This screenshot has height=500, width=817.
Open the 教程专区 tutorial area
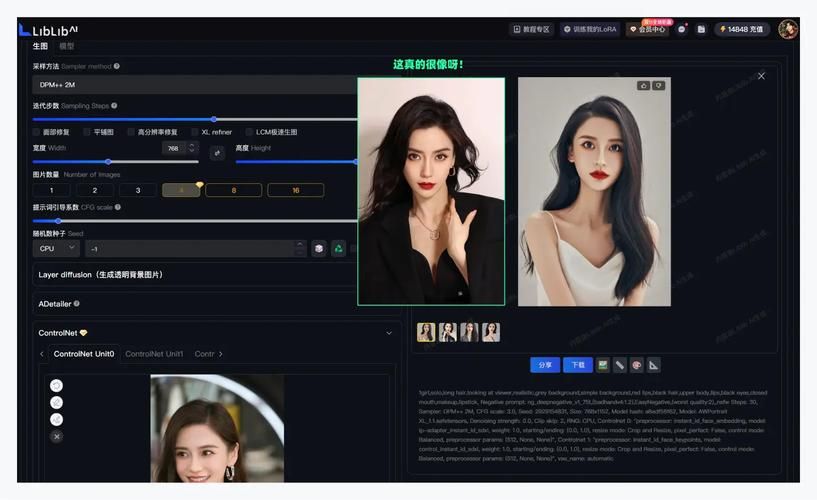pos(531,30)
